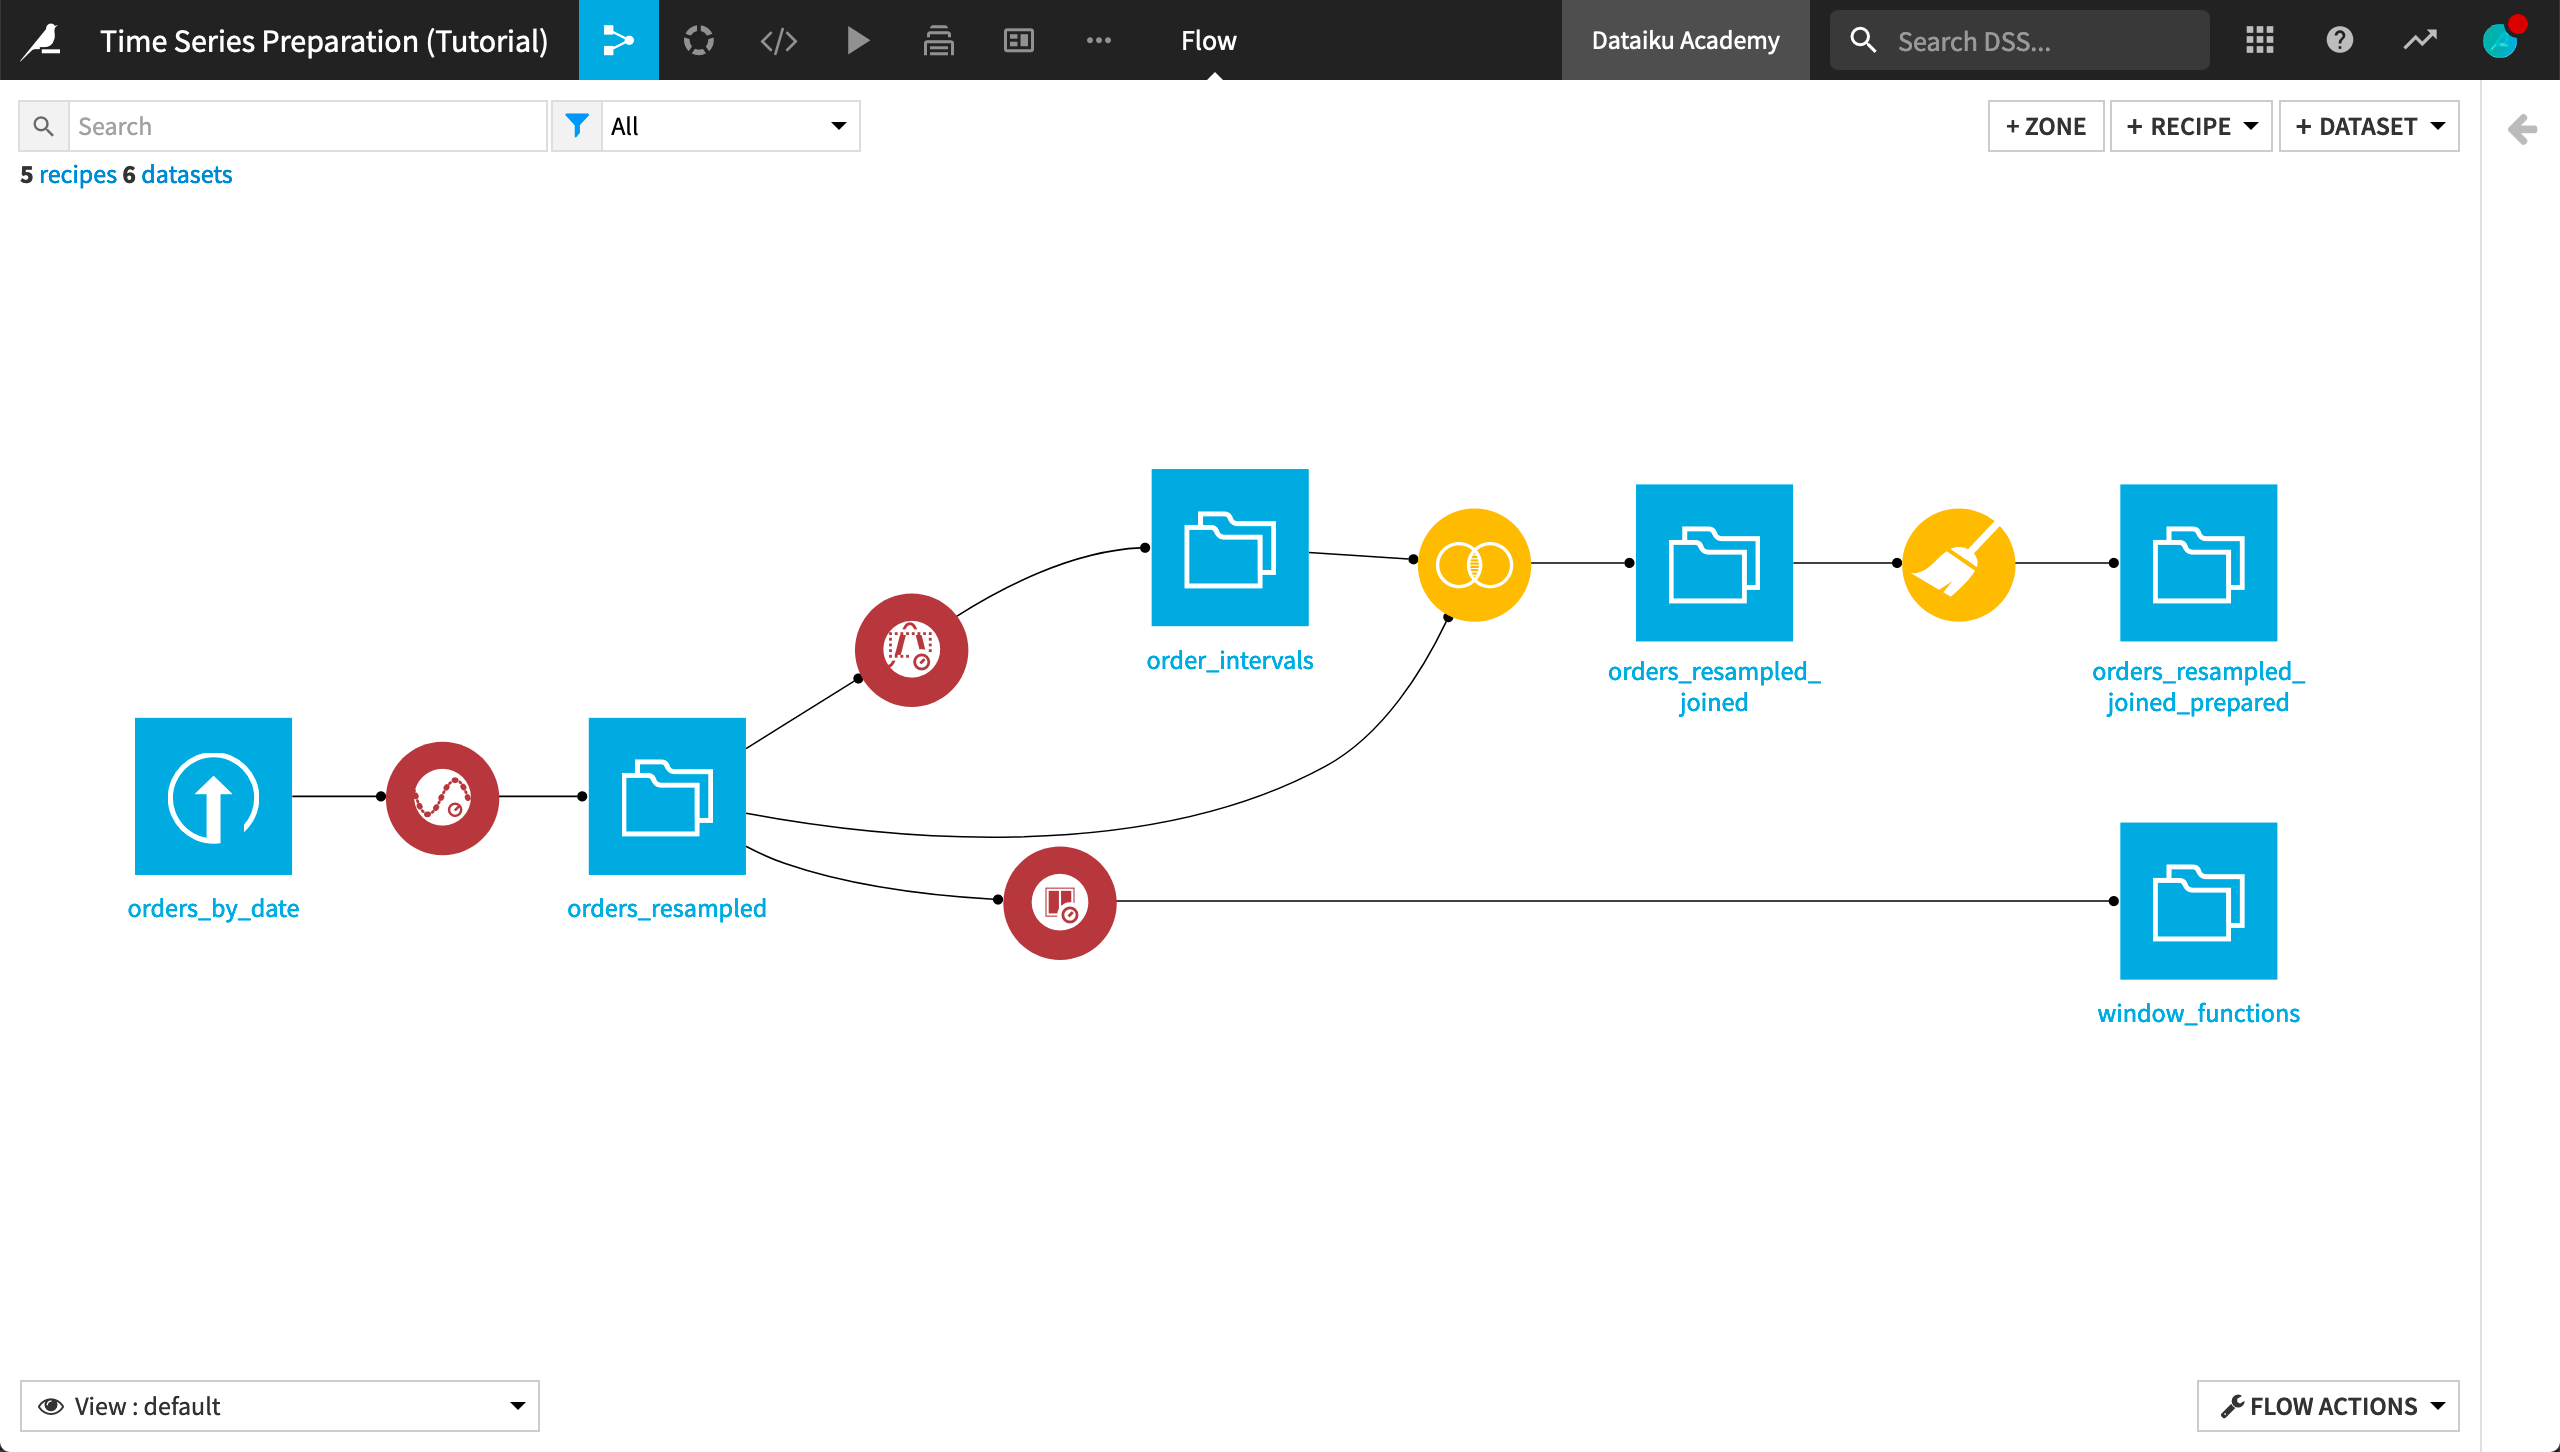Open the FLOW ACTIONS dropdown
The height and width of the screenshot is (1452, 2560).
coord(2328,1406)
